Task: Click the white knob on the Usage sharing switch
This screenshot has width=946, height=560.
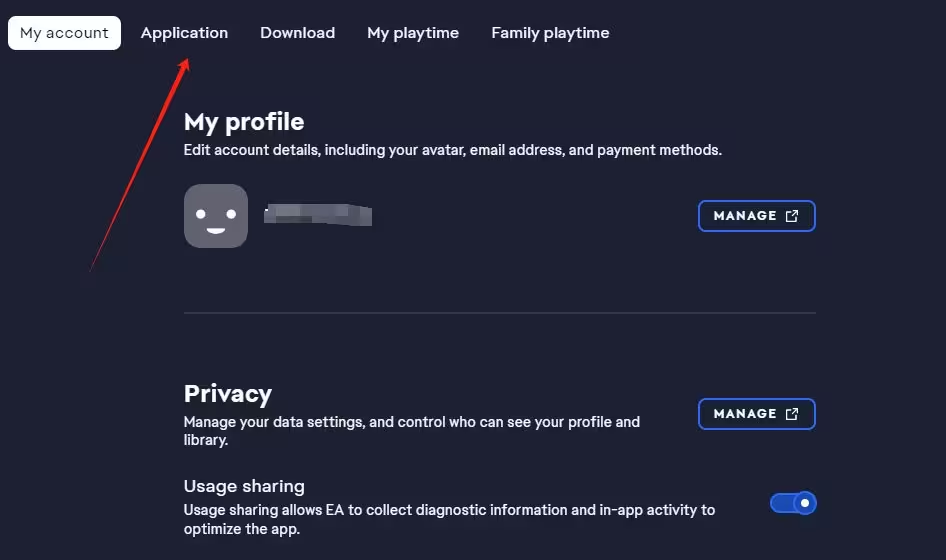Action: coord(805,503)
